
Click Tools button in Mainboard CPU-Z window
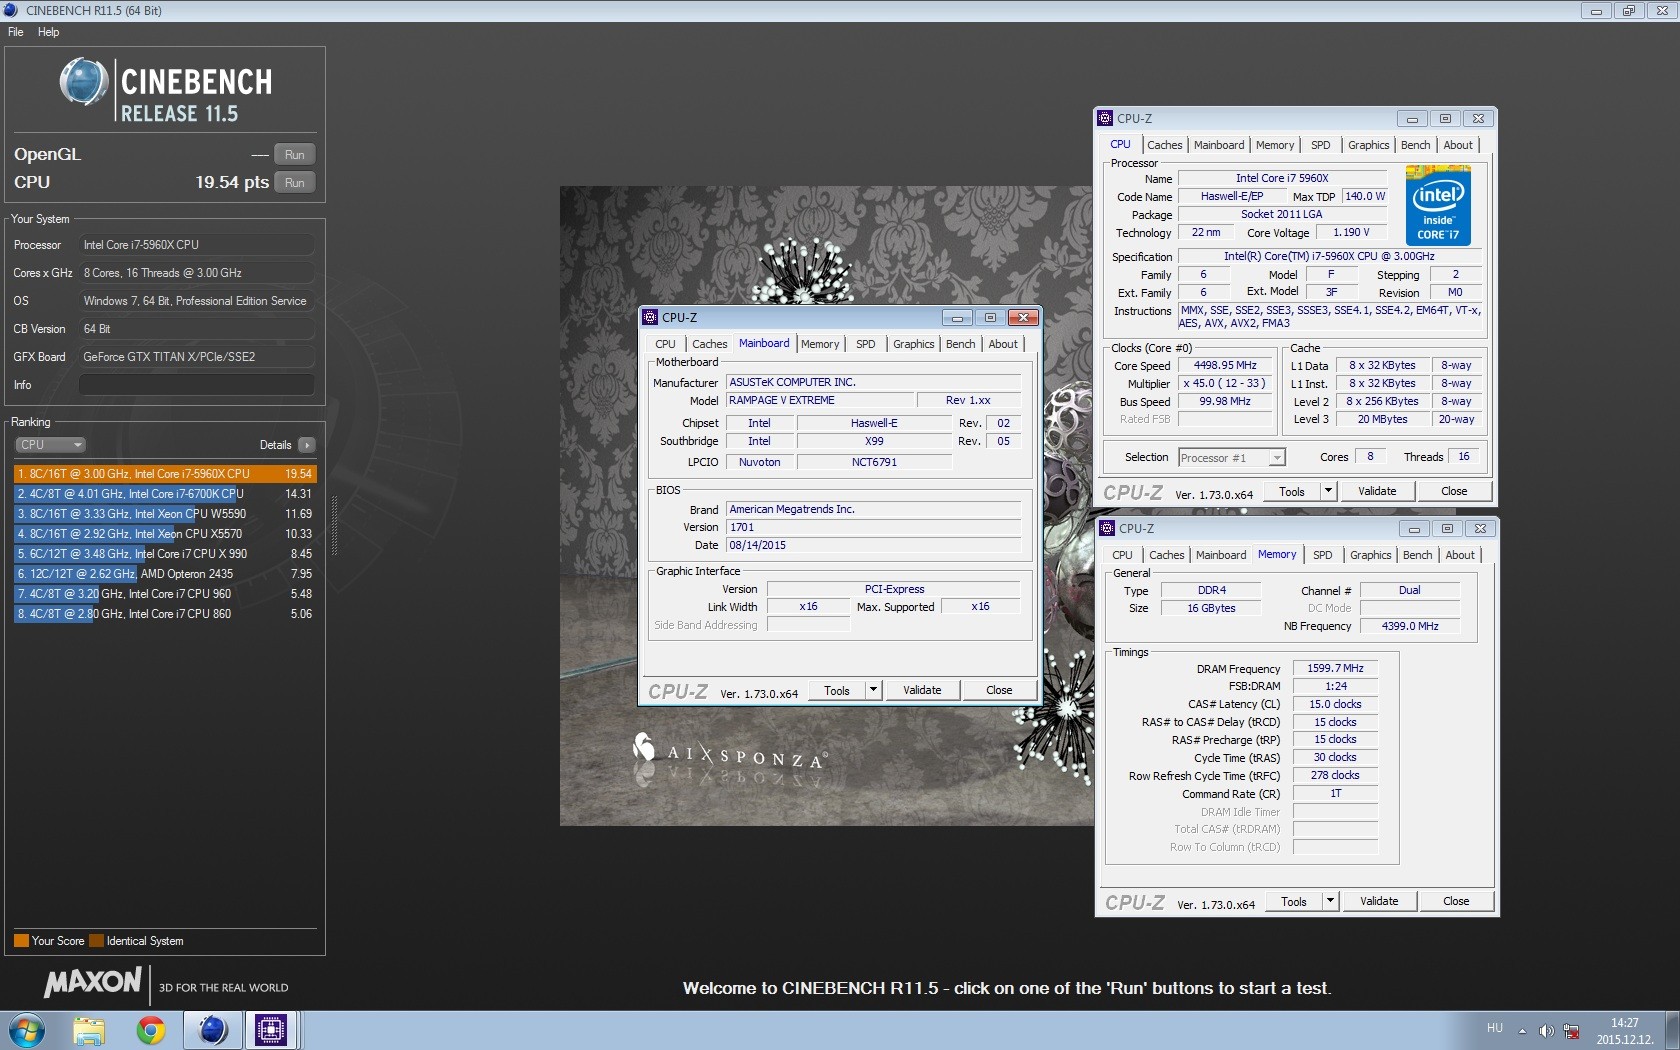pos(837,690)
